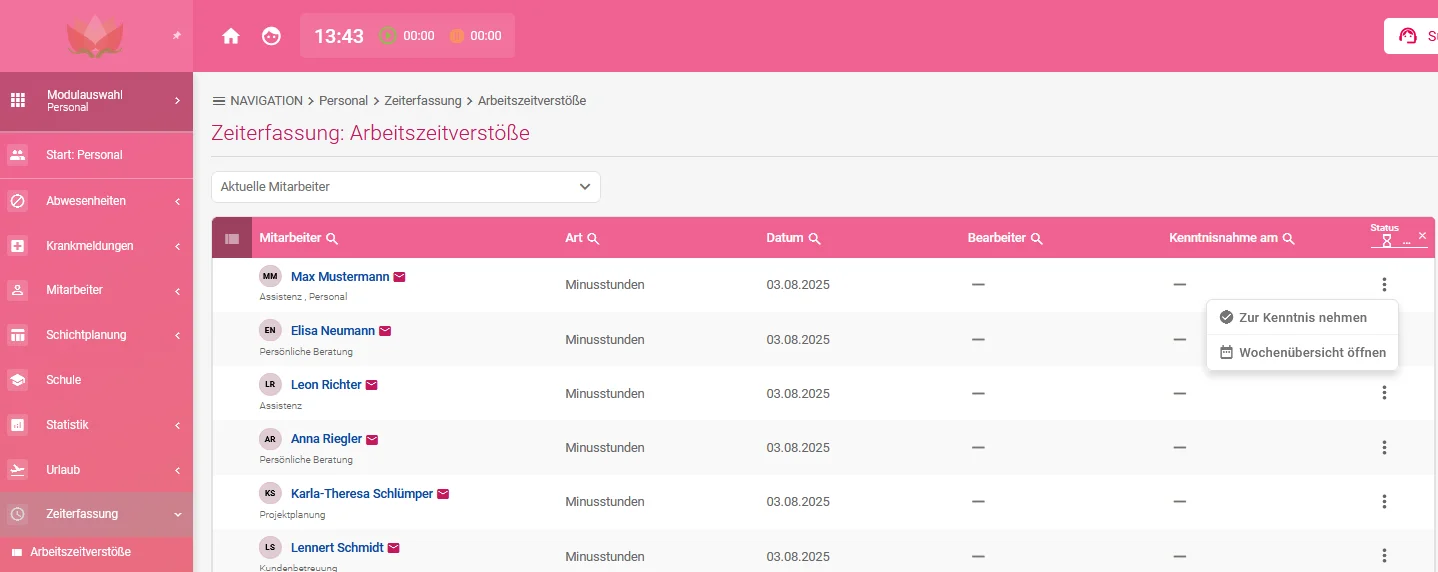Collapse the Zeiterfassung sidebar section
Screen dimensions: 1438x572
tap(177, 514)
